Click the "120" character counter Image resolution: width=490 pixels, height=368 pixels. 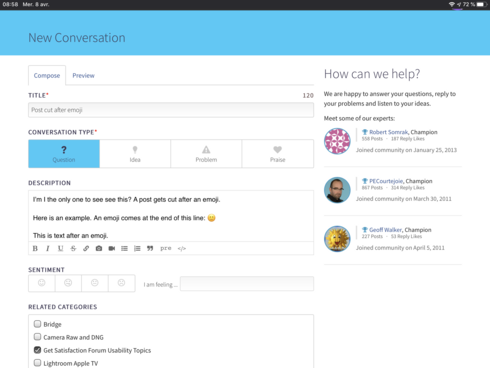point(308,95)
